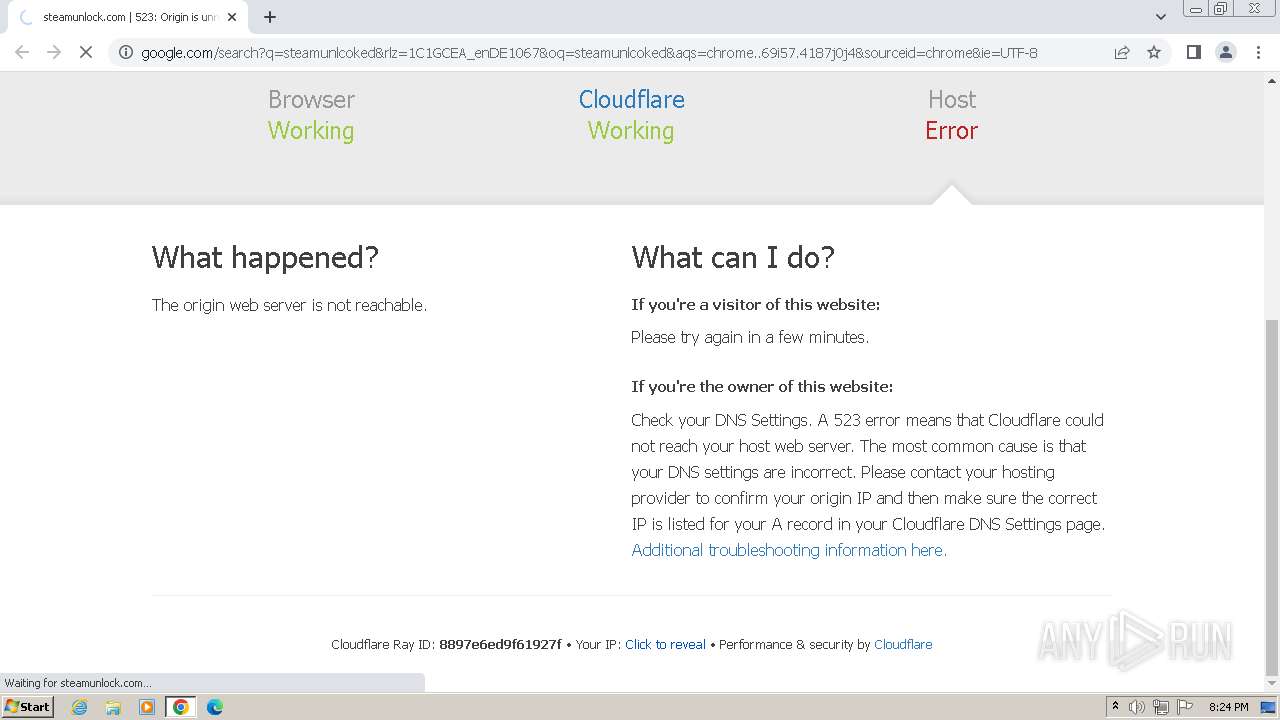This screenshot has width=1280, height=720.
Task: Share this page icon
Action: (1122, 53)
